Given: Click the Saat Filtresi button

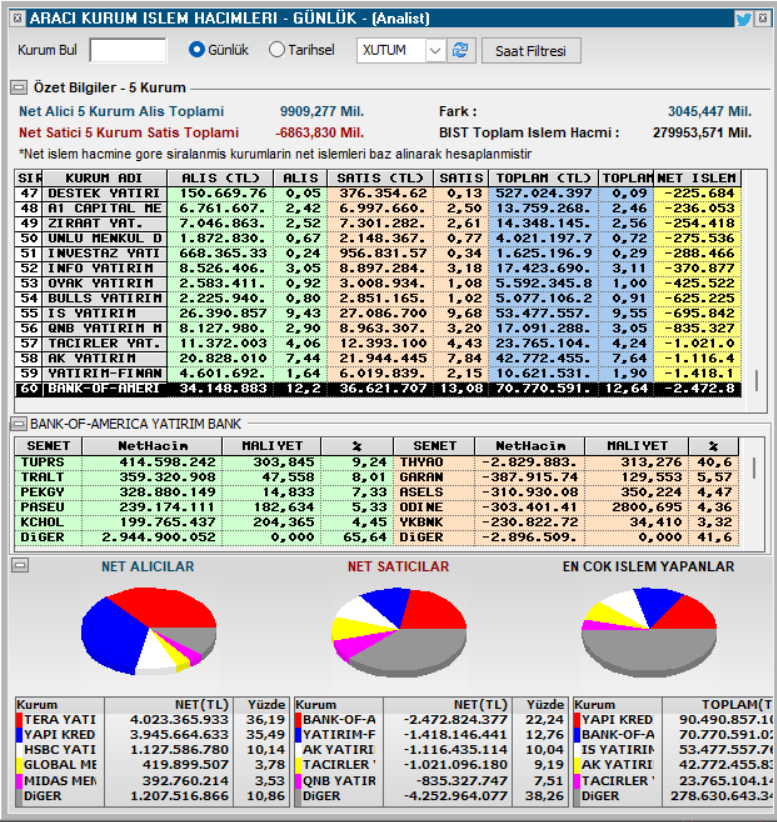Looking at the screenshot, I should pyautogui.click(x=531, y=51).
